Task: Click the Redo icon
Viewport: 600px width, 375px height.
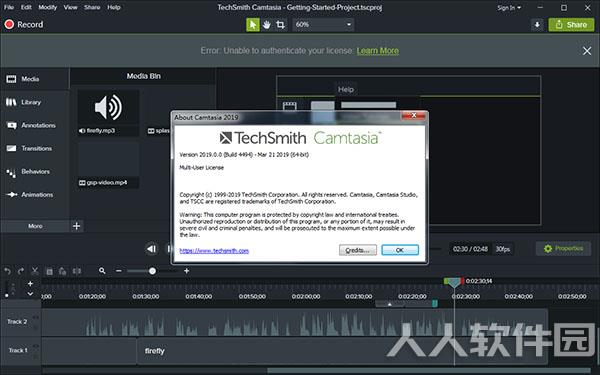Action: pyautogui.click(x=21, y=271)
